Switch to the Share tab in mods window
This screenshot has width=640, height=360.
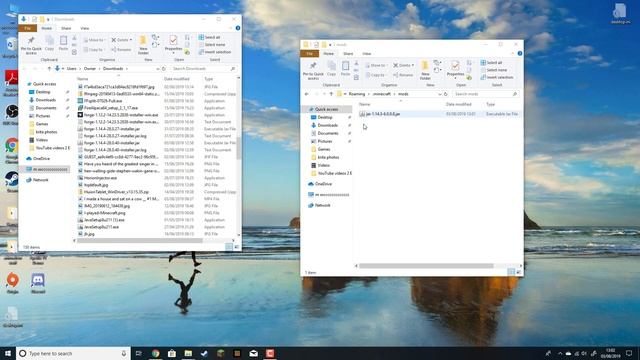click(348, 53)
